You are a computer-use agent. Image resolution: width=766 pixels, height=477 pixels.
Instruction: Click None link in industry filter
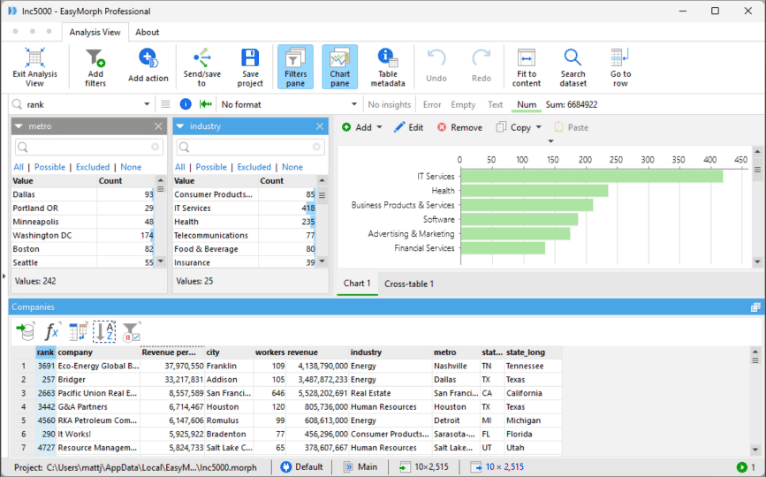[x=292, y=167]
